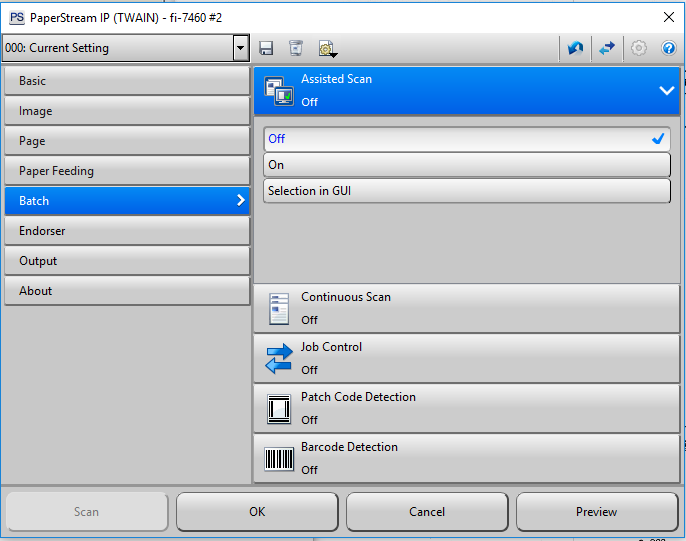The image size is (686, 541).
Task: Click the Preview button
Action: coord(596,512)
